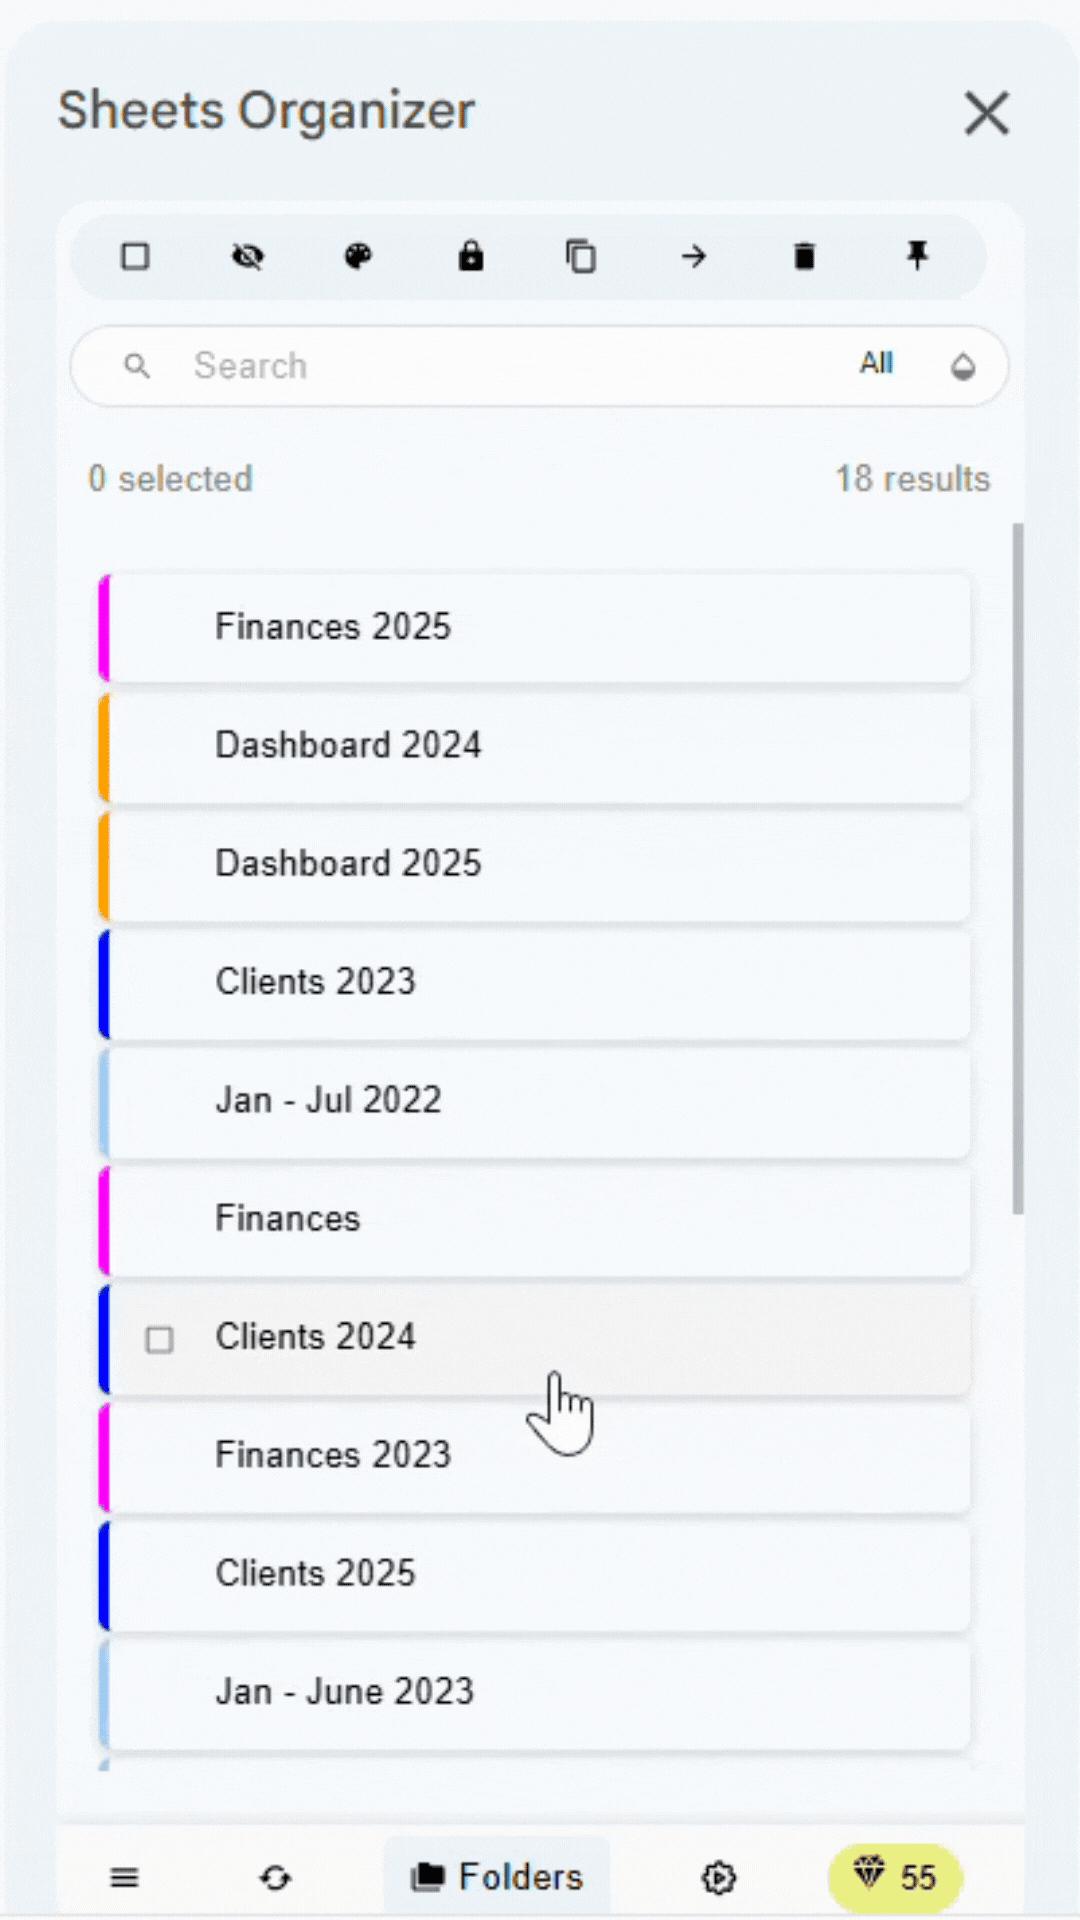
Task: Delete selected sheets via the trash icon
Action: click(x=805, y=257)
